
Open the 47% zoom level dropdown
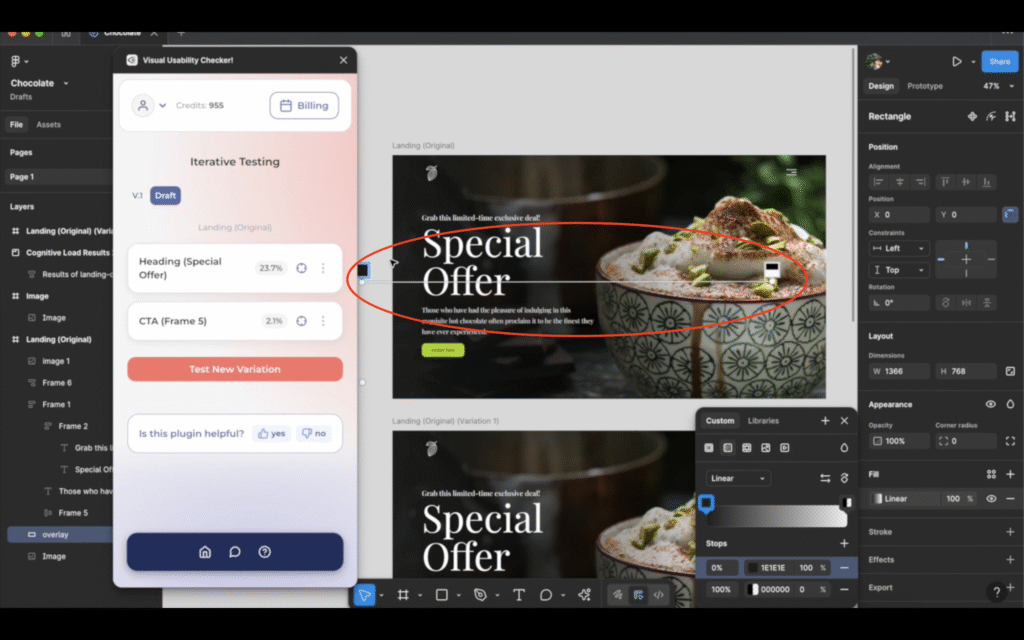click(996, 86)
